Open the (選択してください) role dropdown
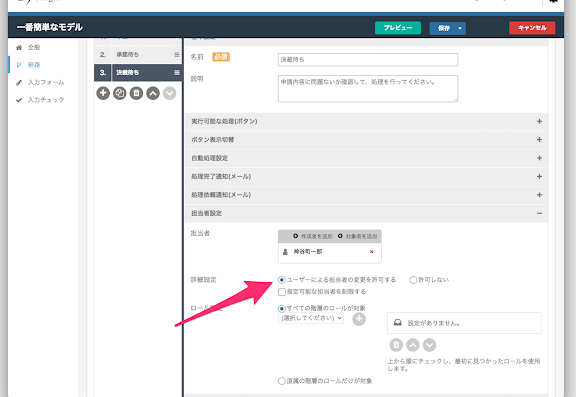This screenshot has height=397, width=576. click(x=311, y=318)
